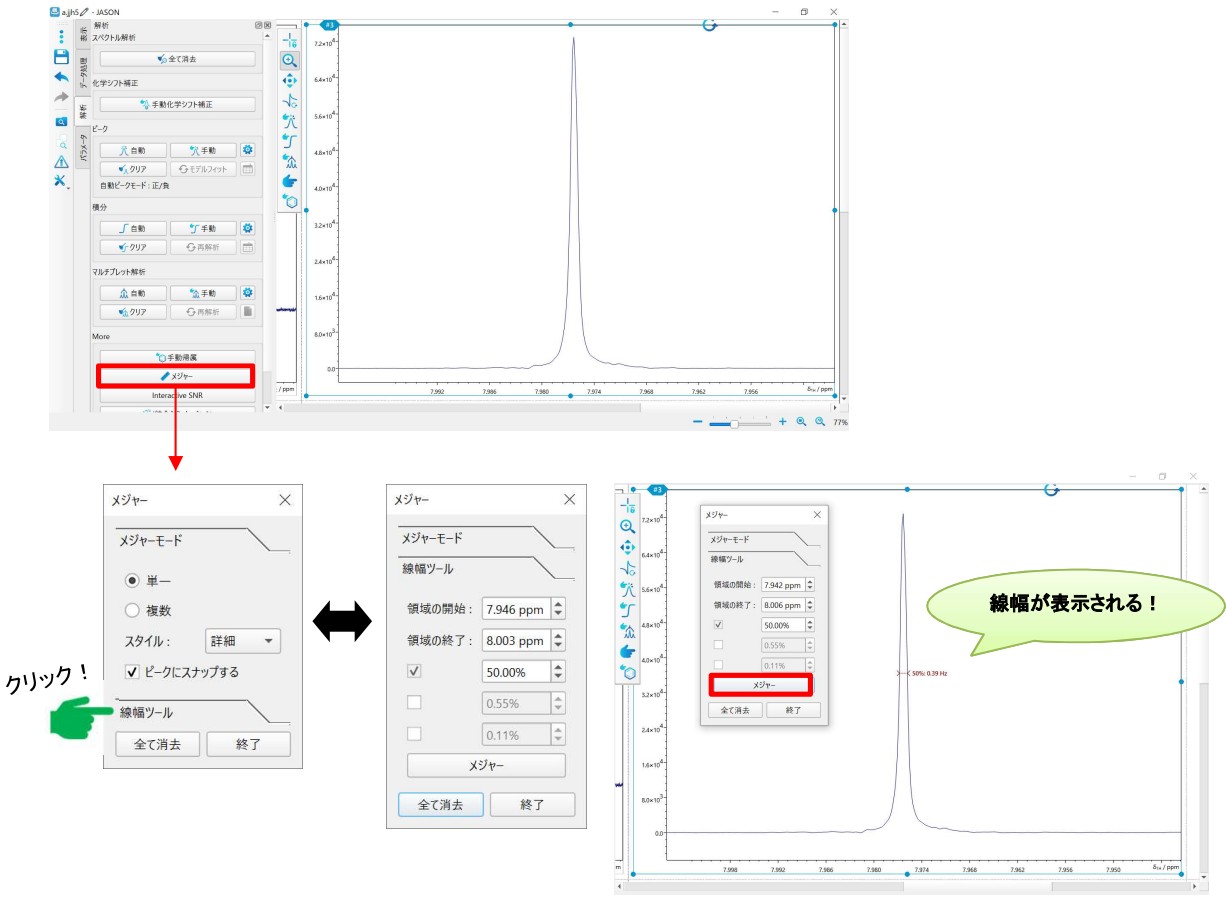Click the zoom slider beside the 77% label
This screenshot has width=1226, height=898.
coord(738,423)
